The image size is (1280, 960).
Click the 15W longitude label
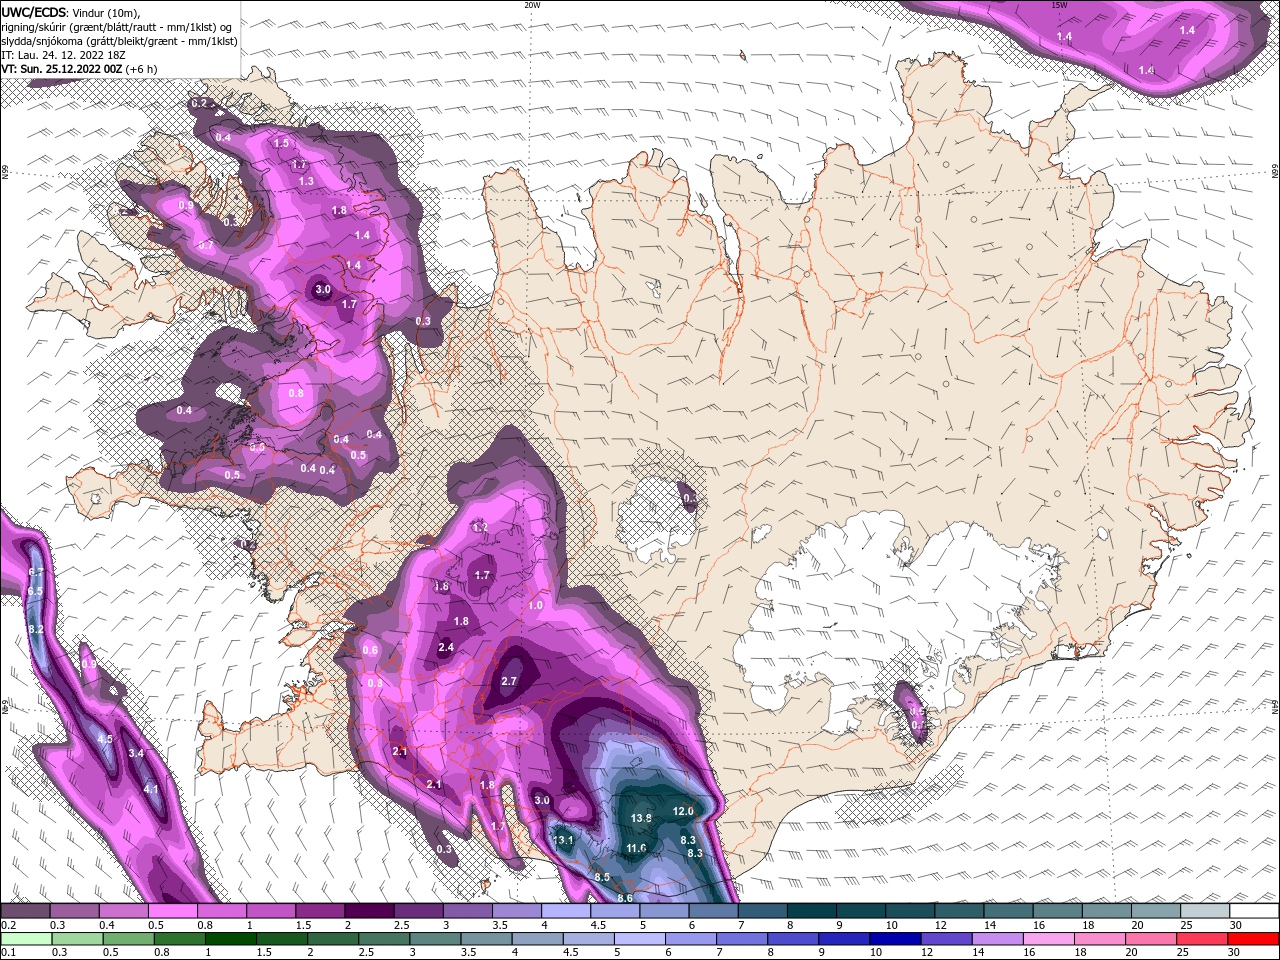pyautogui.click(x=1059, y=5)
